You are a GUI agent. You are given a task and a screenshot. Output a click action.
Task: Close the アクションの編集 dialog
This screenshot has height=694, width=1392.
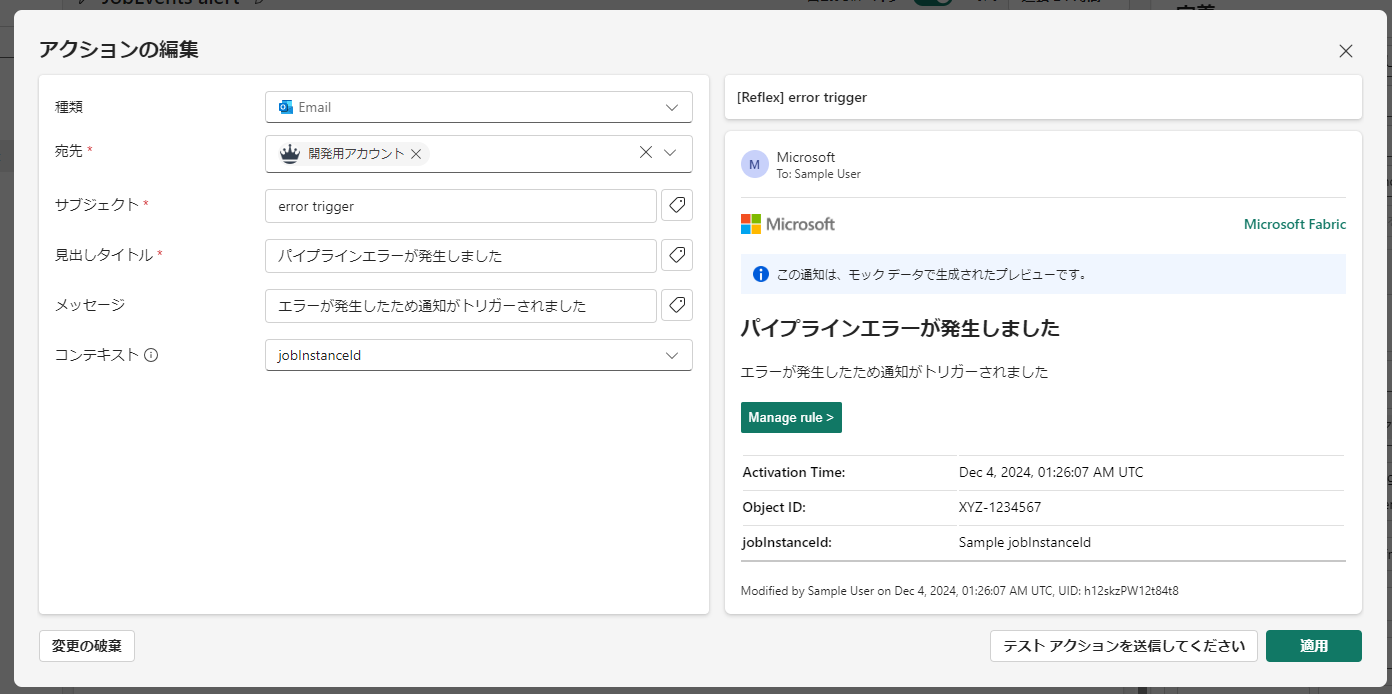[1346, 51]
